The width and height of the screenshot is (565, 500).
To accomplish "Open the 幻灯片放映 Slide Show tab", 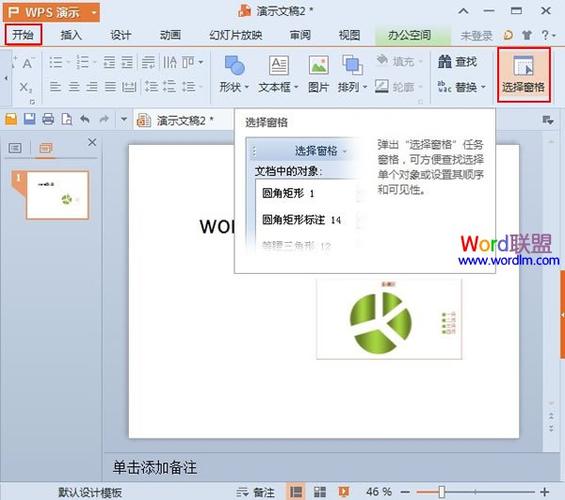I will 236,35.
